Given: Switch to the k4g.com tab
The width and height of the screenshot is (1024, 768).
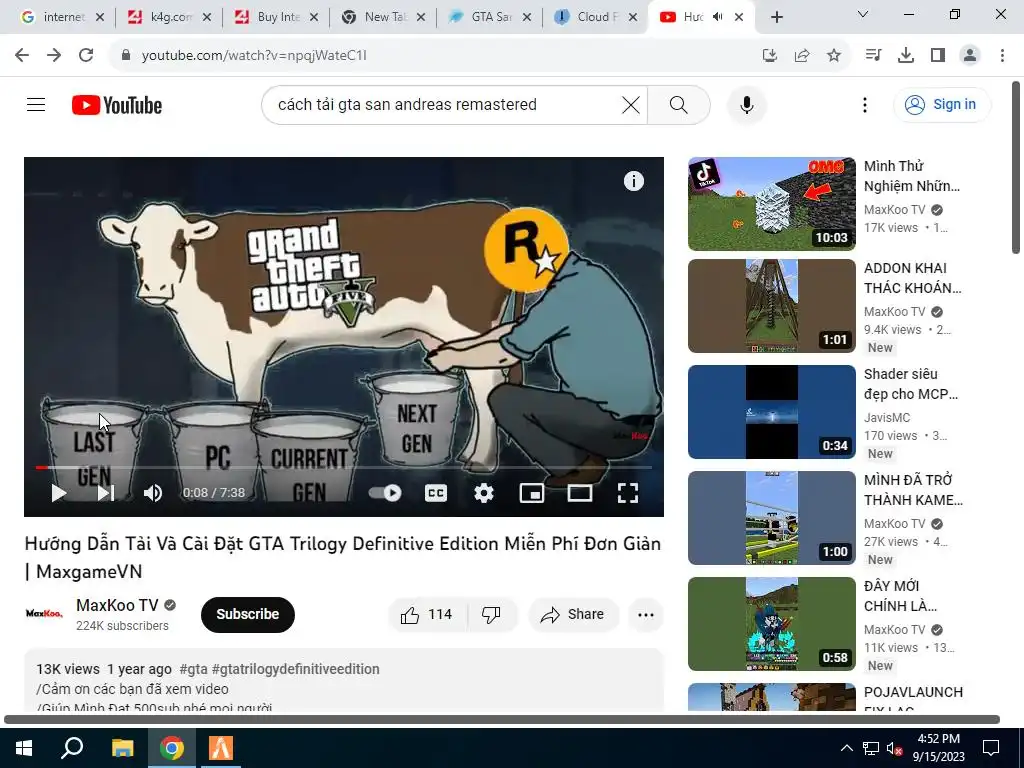Looking at the screenshot, I should click(170, 17).
